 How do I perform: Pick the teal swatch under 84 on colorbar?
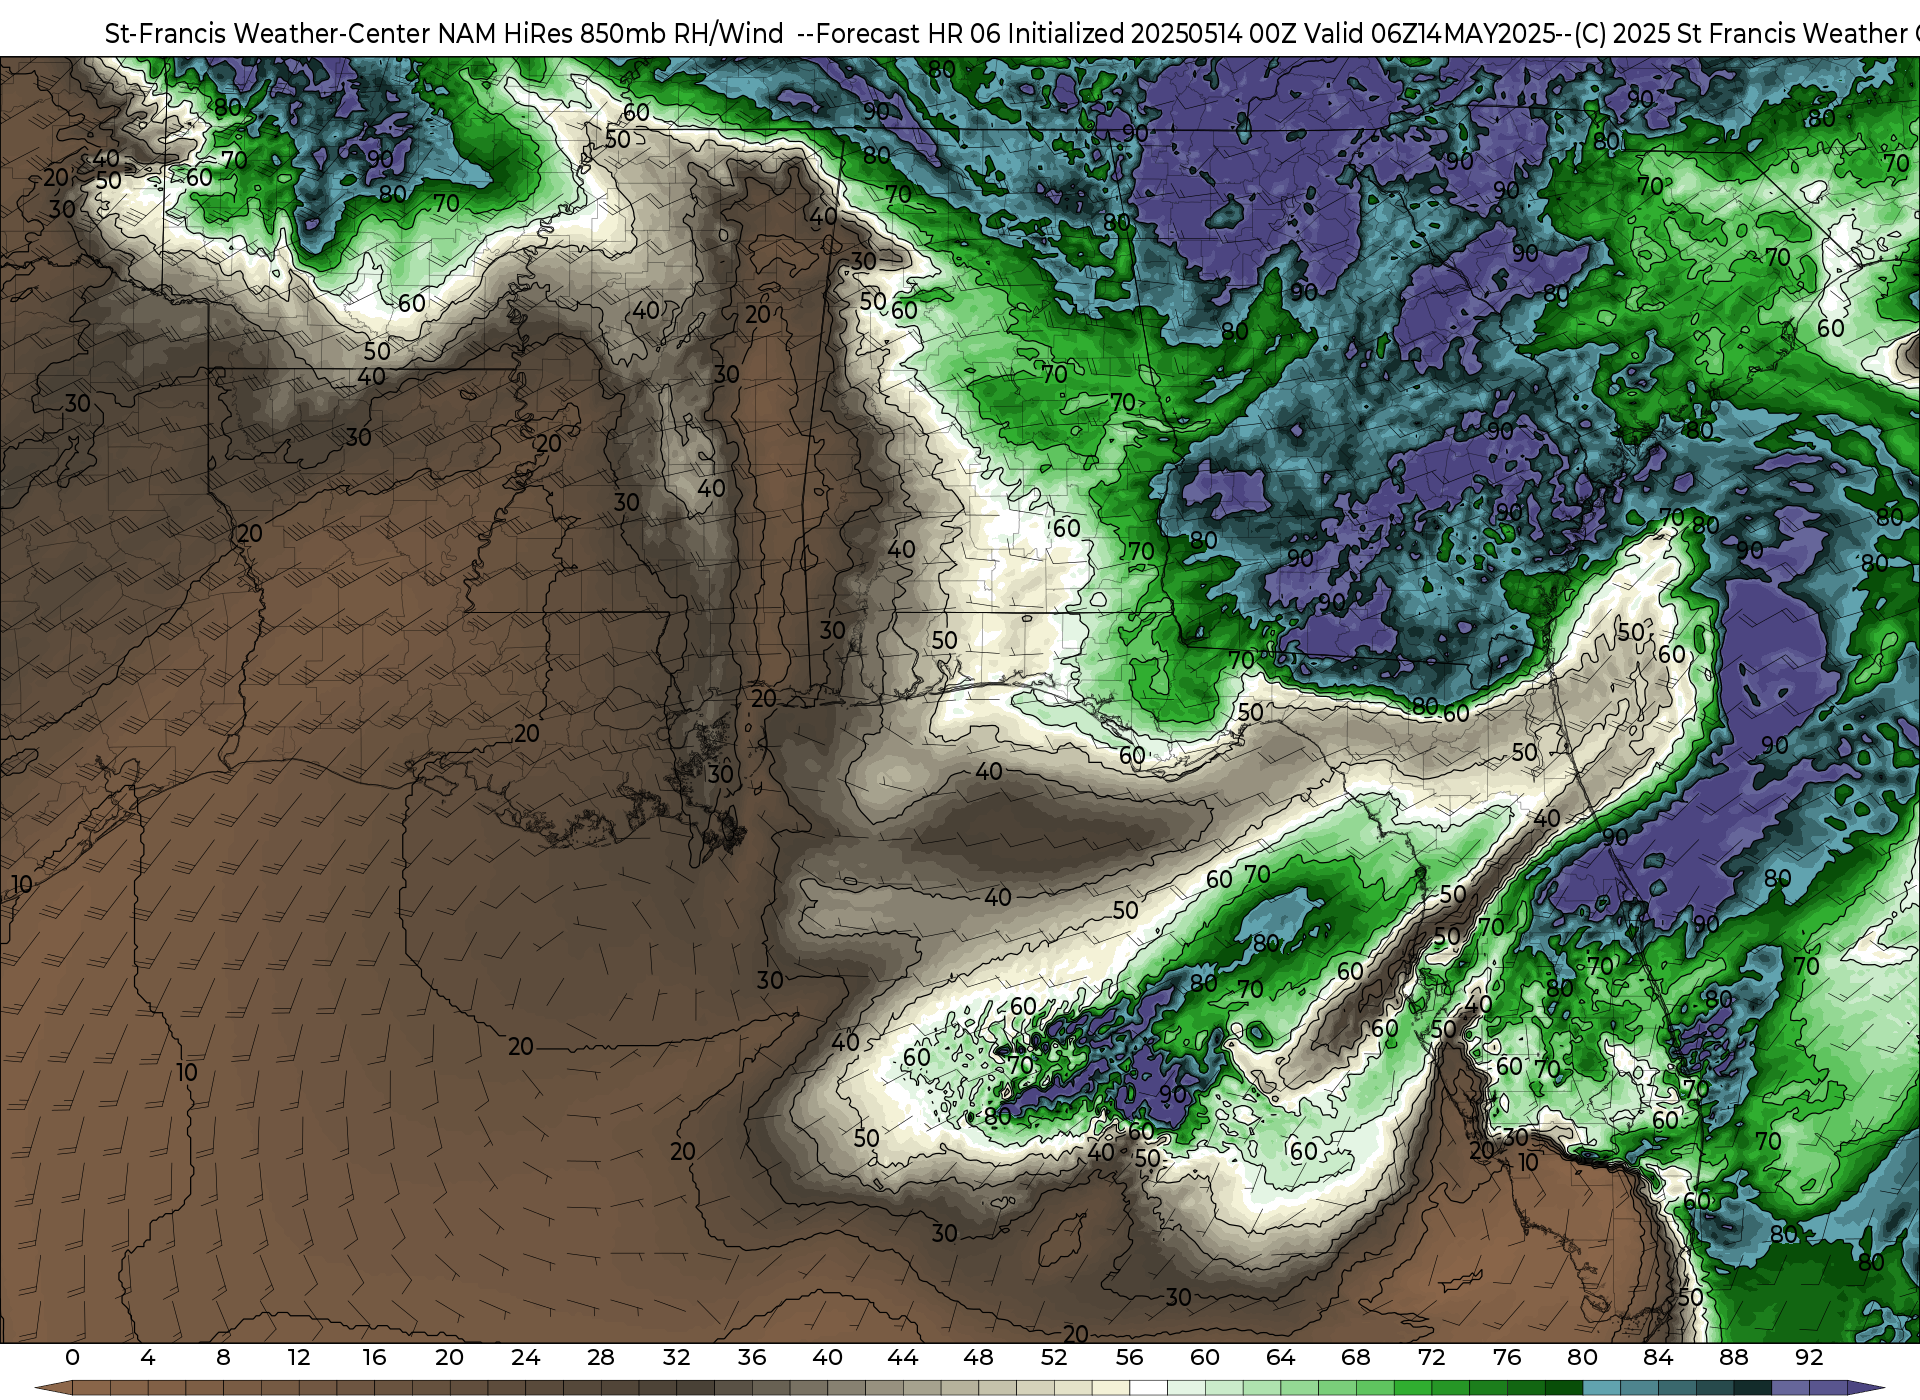(x=1676, y=1388)
